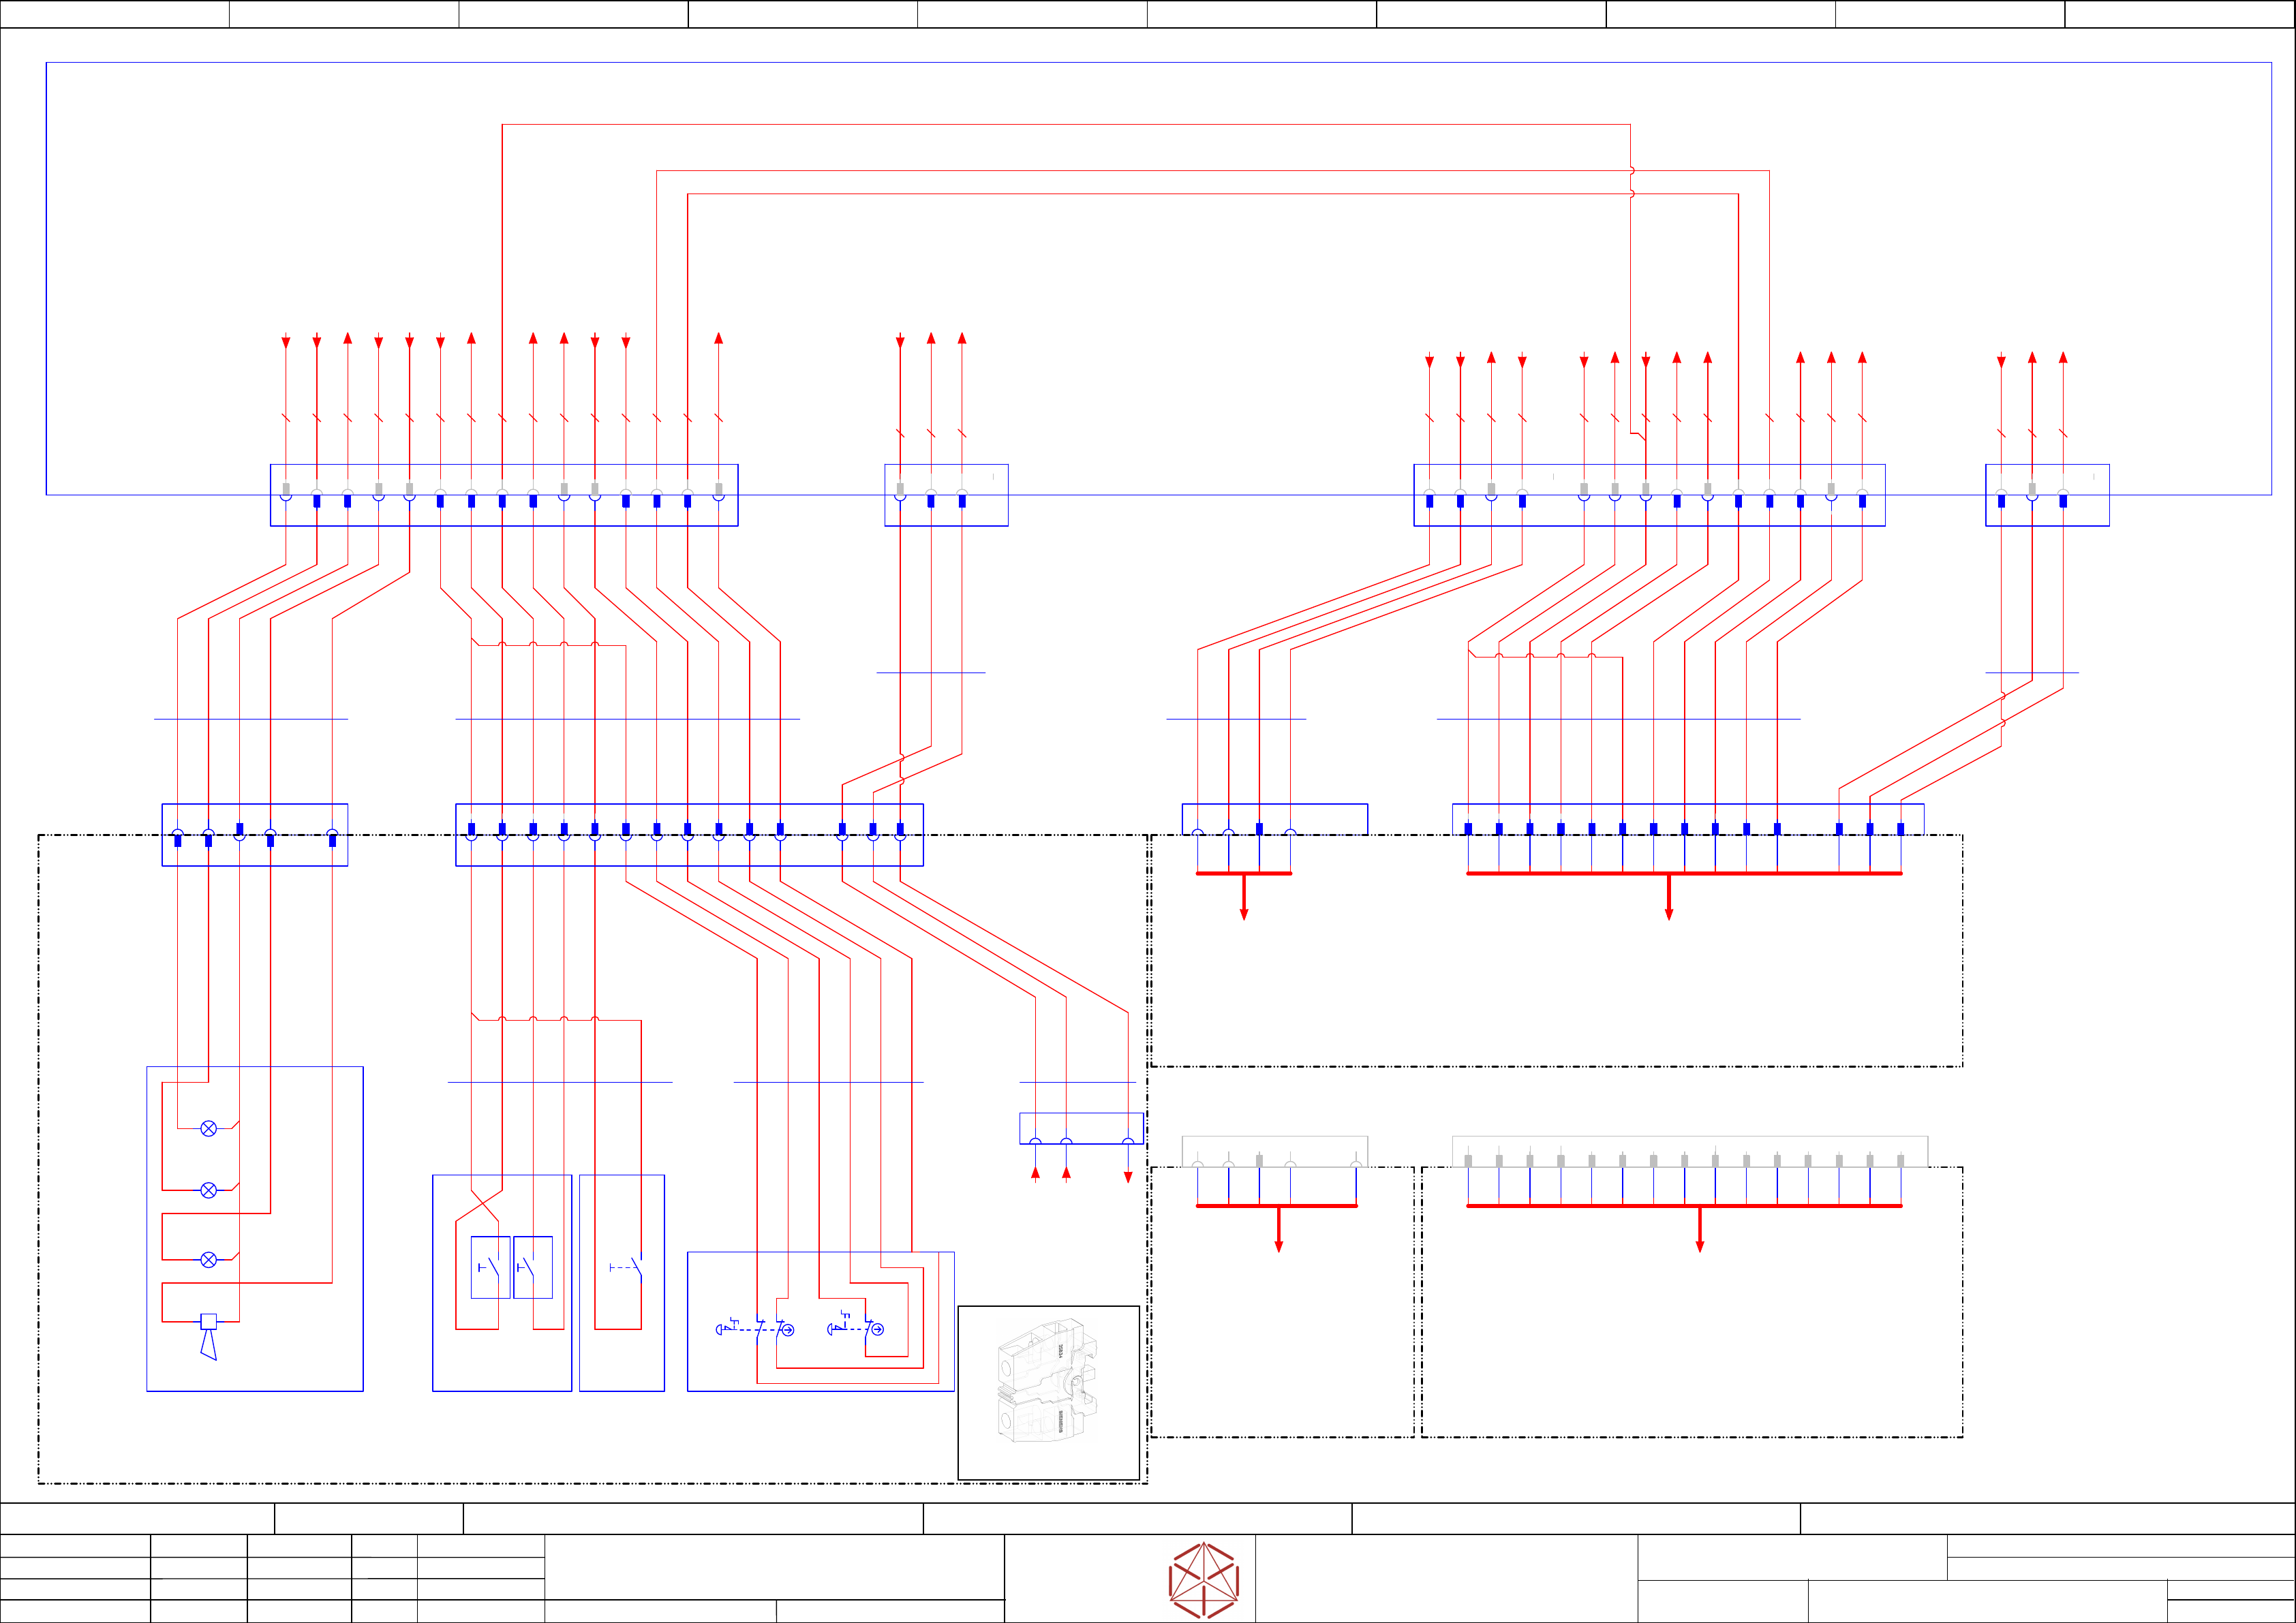Click the thick red arrow under the lower-right long bus
This screenshot has height=1623, width=2296.
[1699, 1229]
